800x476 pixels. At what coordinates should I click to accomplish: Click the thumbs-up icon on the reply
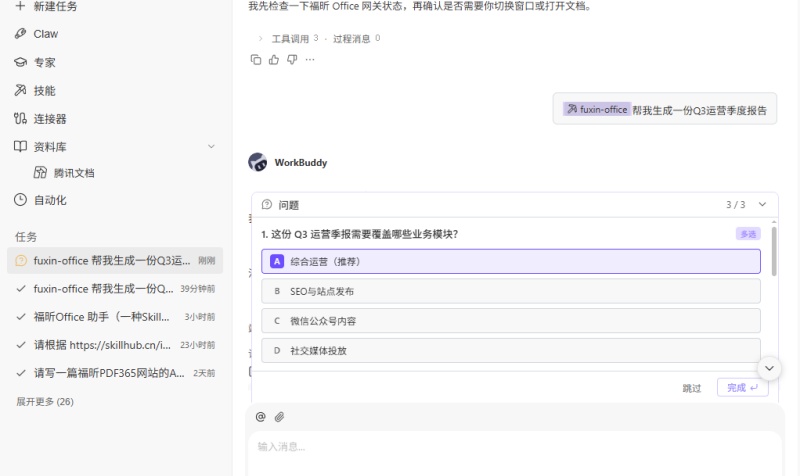coord(274,60)
